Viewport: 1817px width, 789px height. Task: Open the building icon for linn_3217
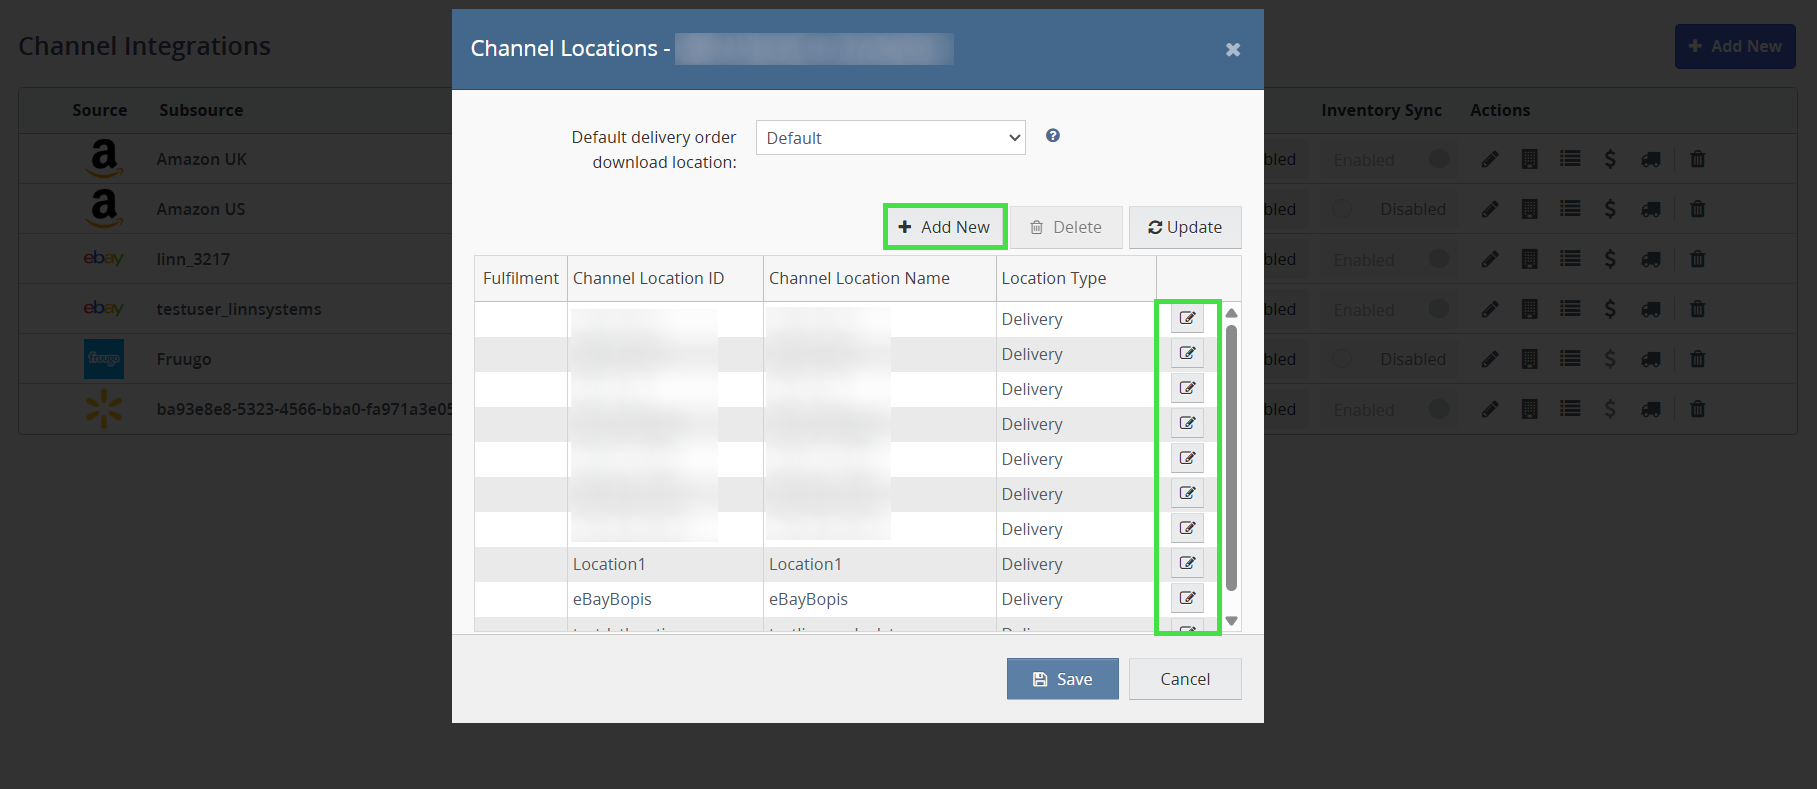[x=1530, y=259]
